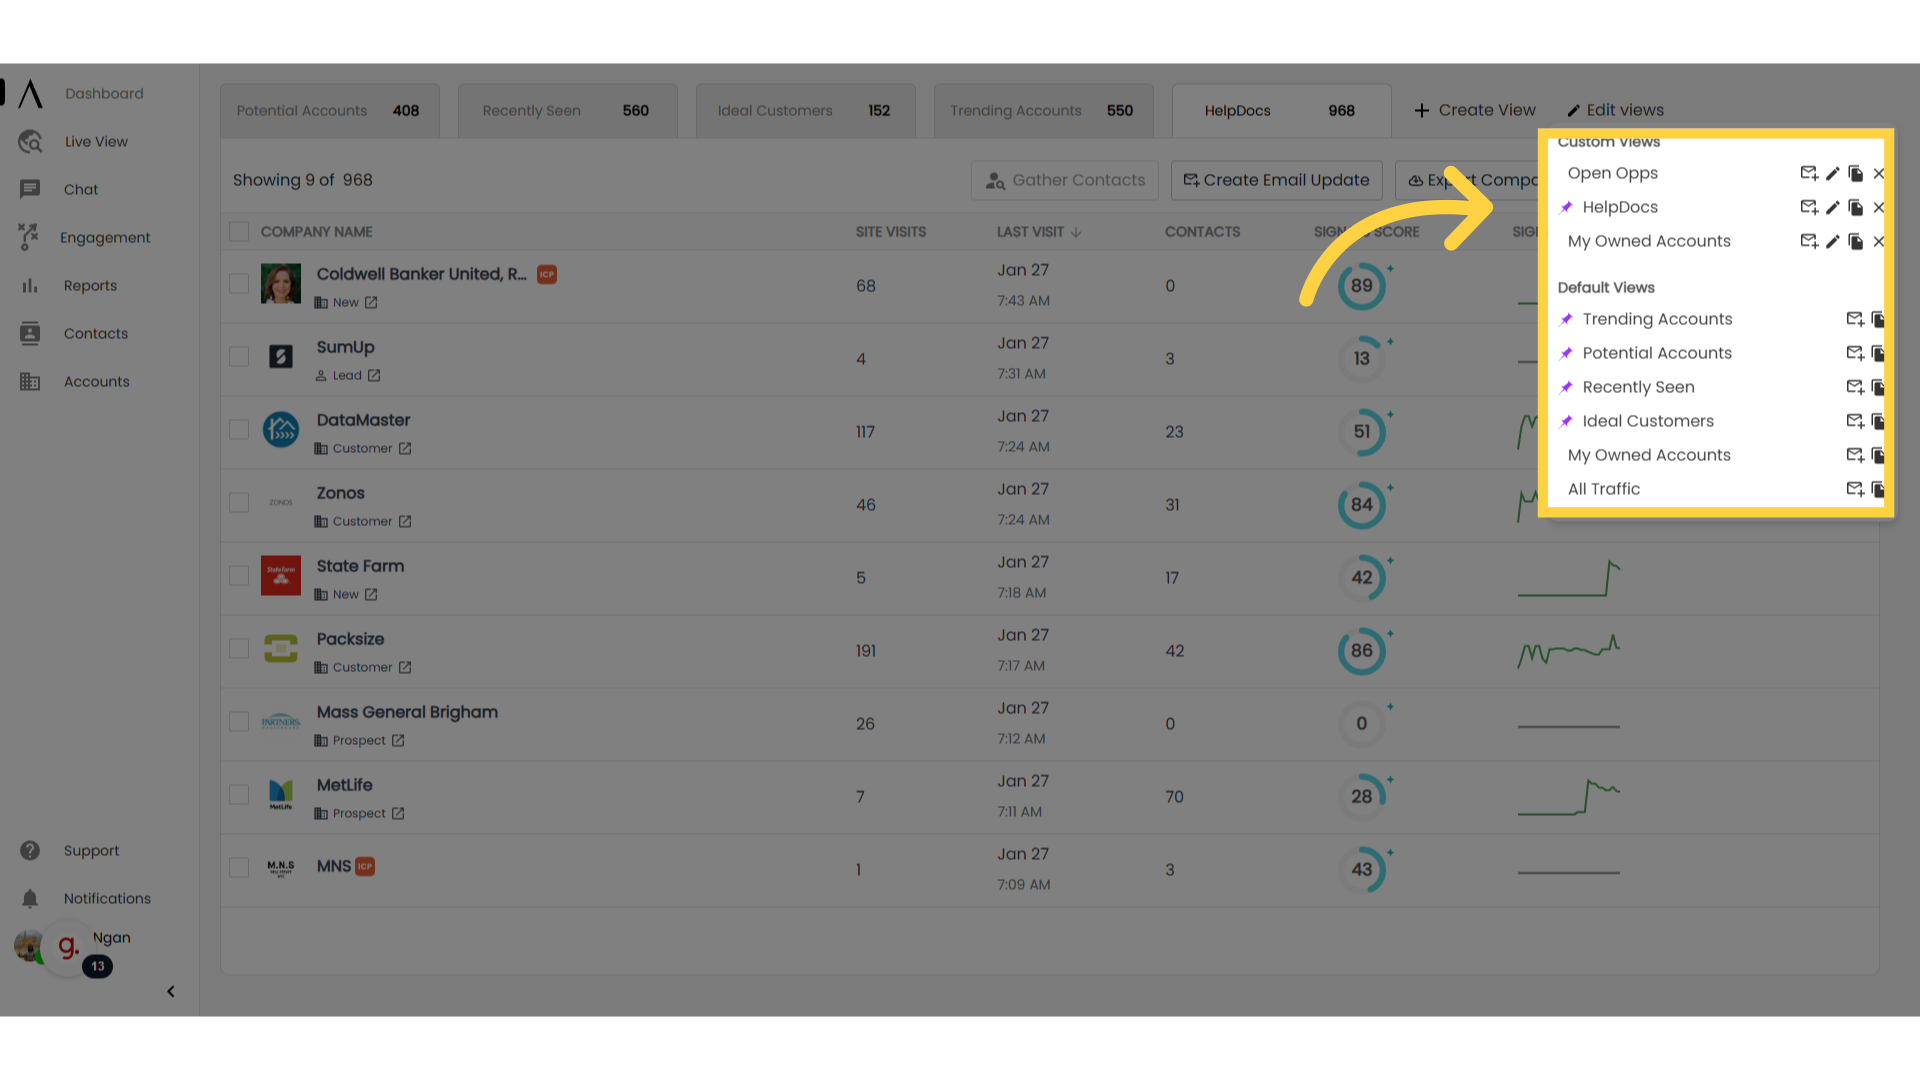Click Coldwell Banker signal score ring 89
Viewport: 1920px width, 1080px height.
pyautogui.click(x=1362, y=286)
